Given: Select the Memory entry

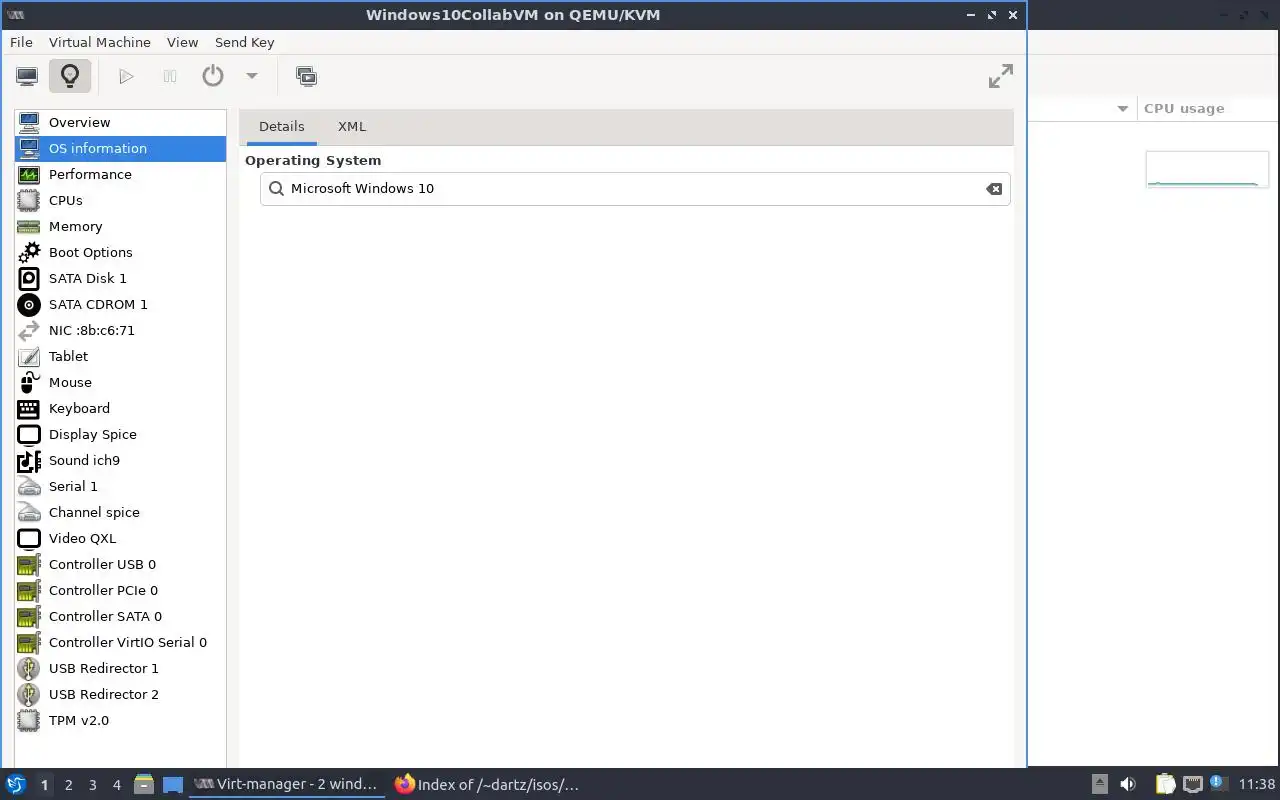Looking at the screenshot, I should click(120, 226).
